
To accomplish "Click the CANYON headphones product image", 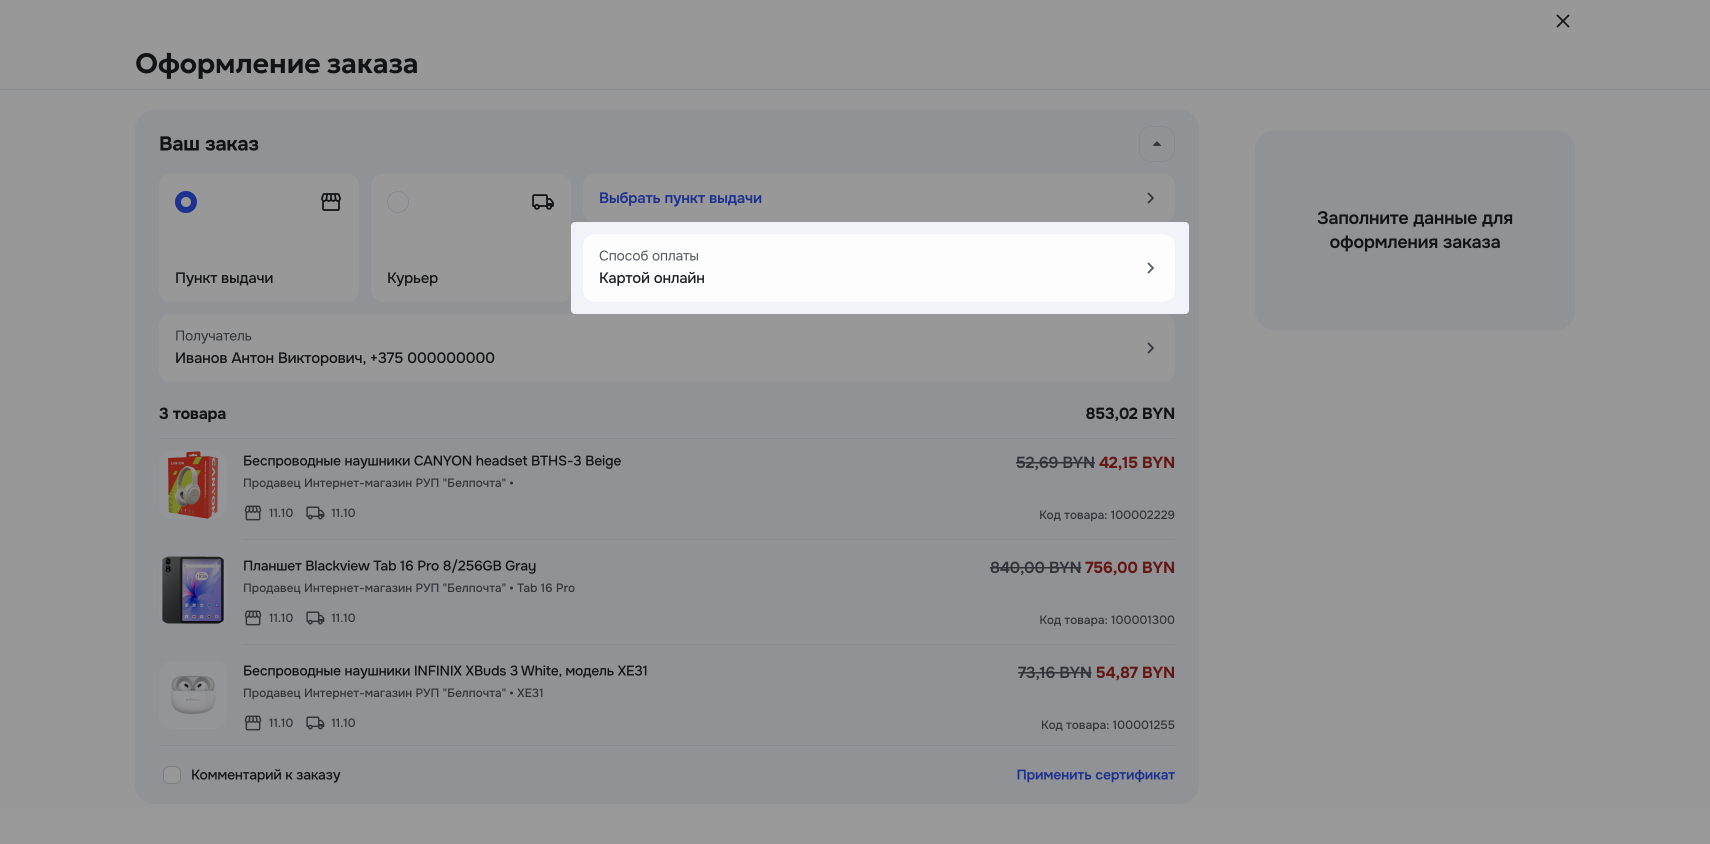I will [193, 485].
